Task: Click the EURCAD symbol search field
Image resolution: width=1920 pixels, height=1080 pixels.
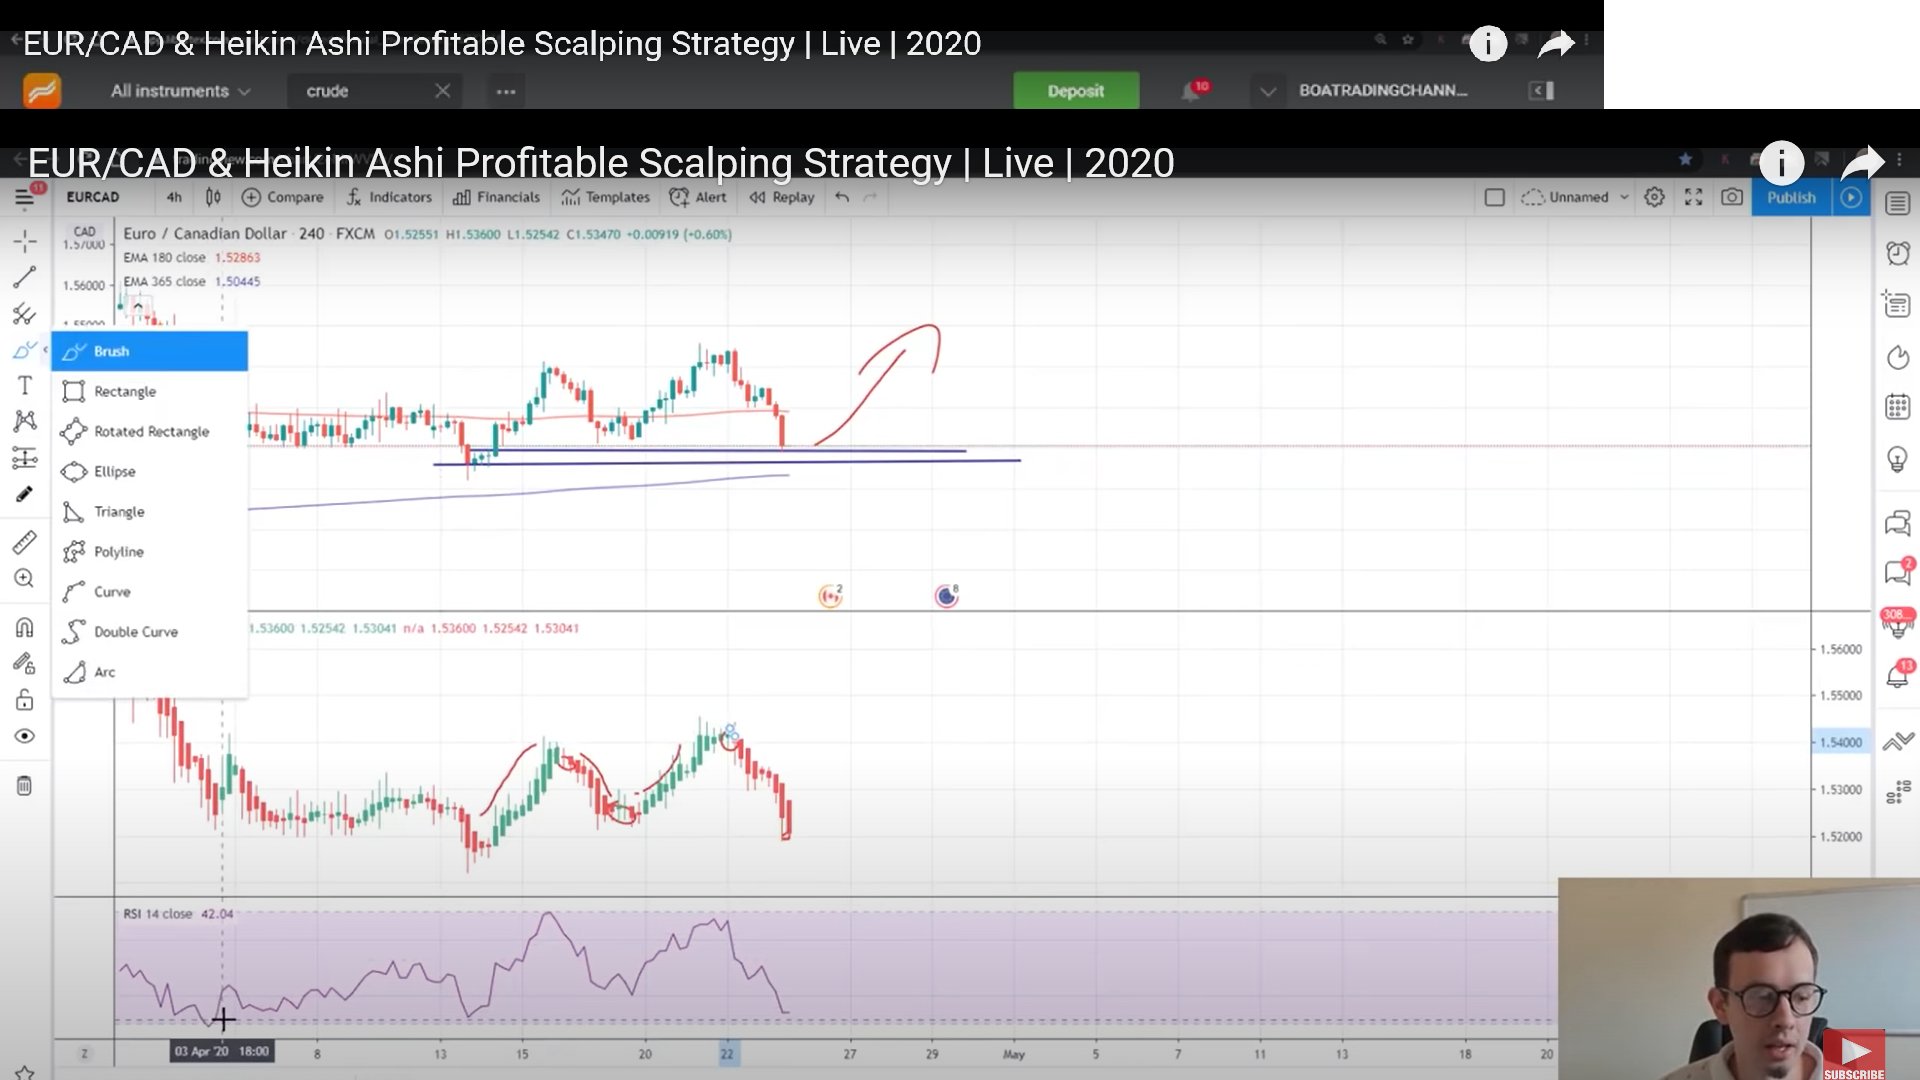Action: [93, 197]
